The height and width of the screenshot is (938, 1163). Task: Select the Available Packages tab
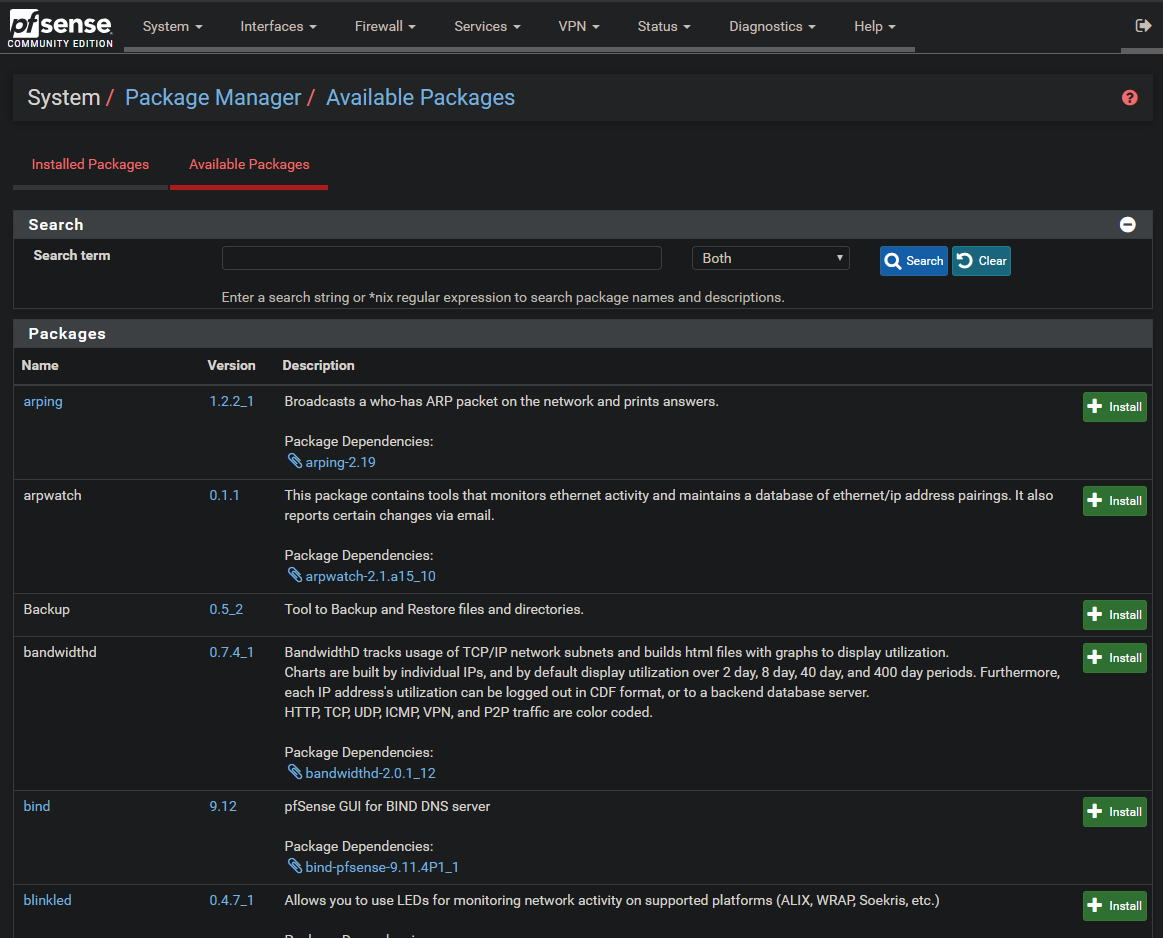[x=249, y=165]
